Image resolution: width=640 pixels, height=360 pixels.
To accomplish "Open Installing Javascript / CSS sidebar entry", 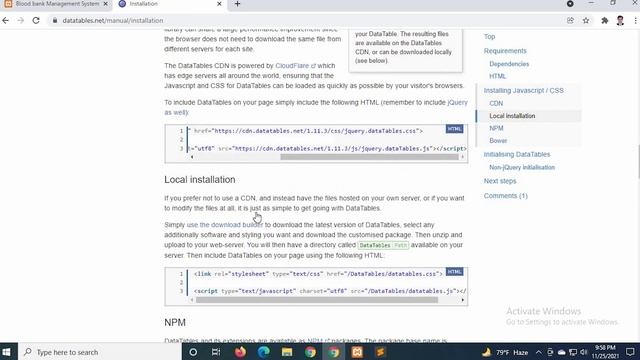I will point(523,91).
